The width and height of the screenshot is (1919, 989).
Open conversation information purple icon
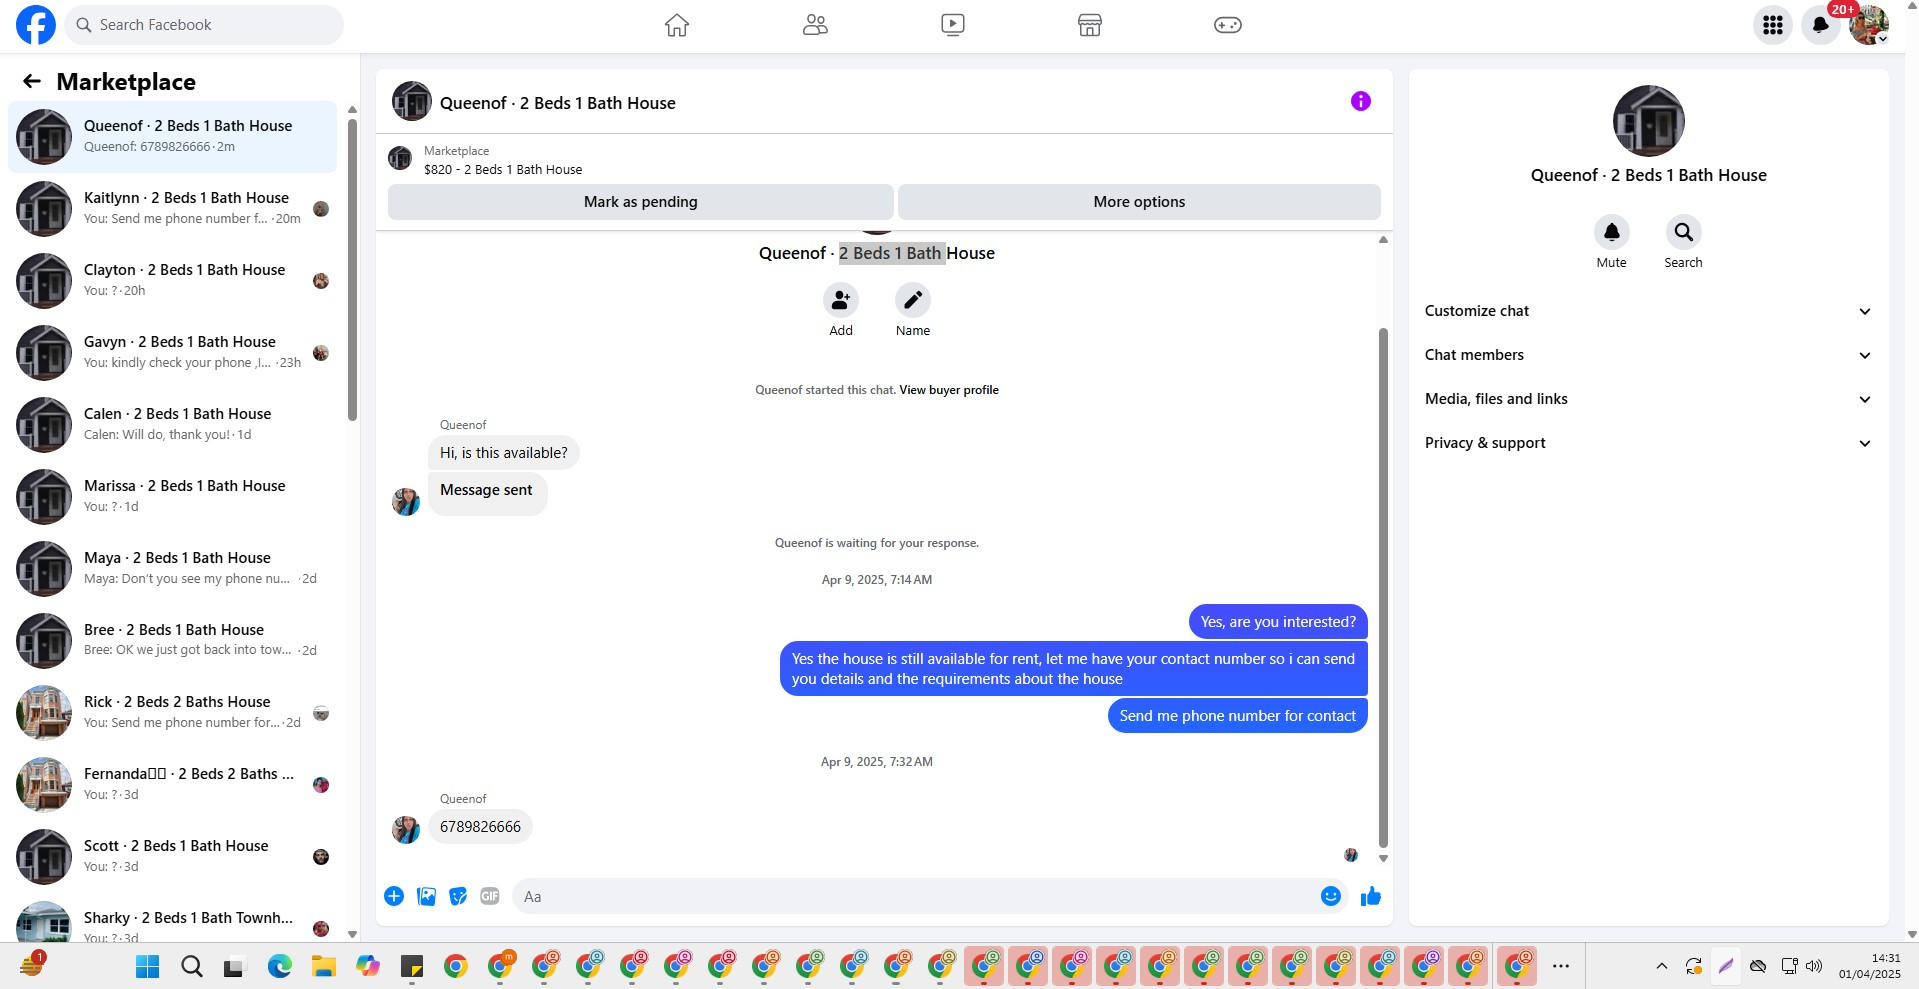point(1360,101)
